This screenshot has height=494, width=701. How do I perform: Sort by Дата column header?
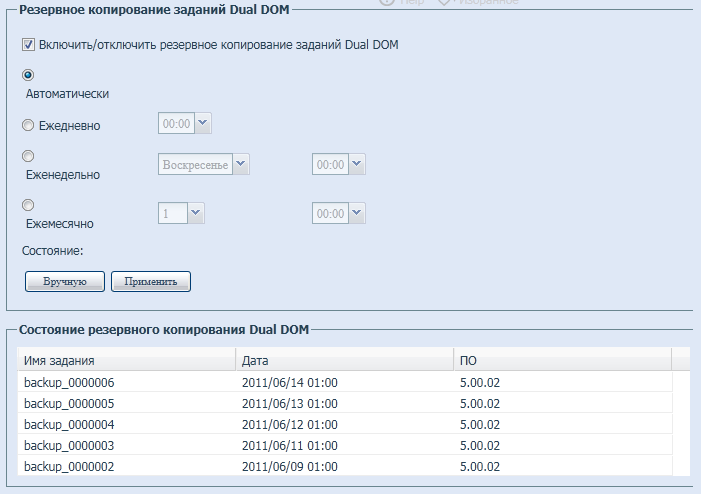coord(345,360)
